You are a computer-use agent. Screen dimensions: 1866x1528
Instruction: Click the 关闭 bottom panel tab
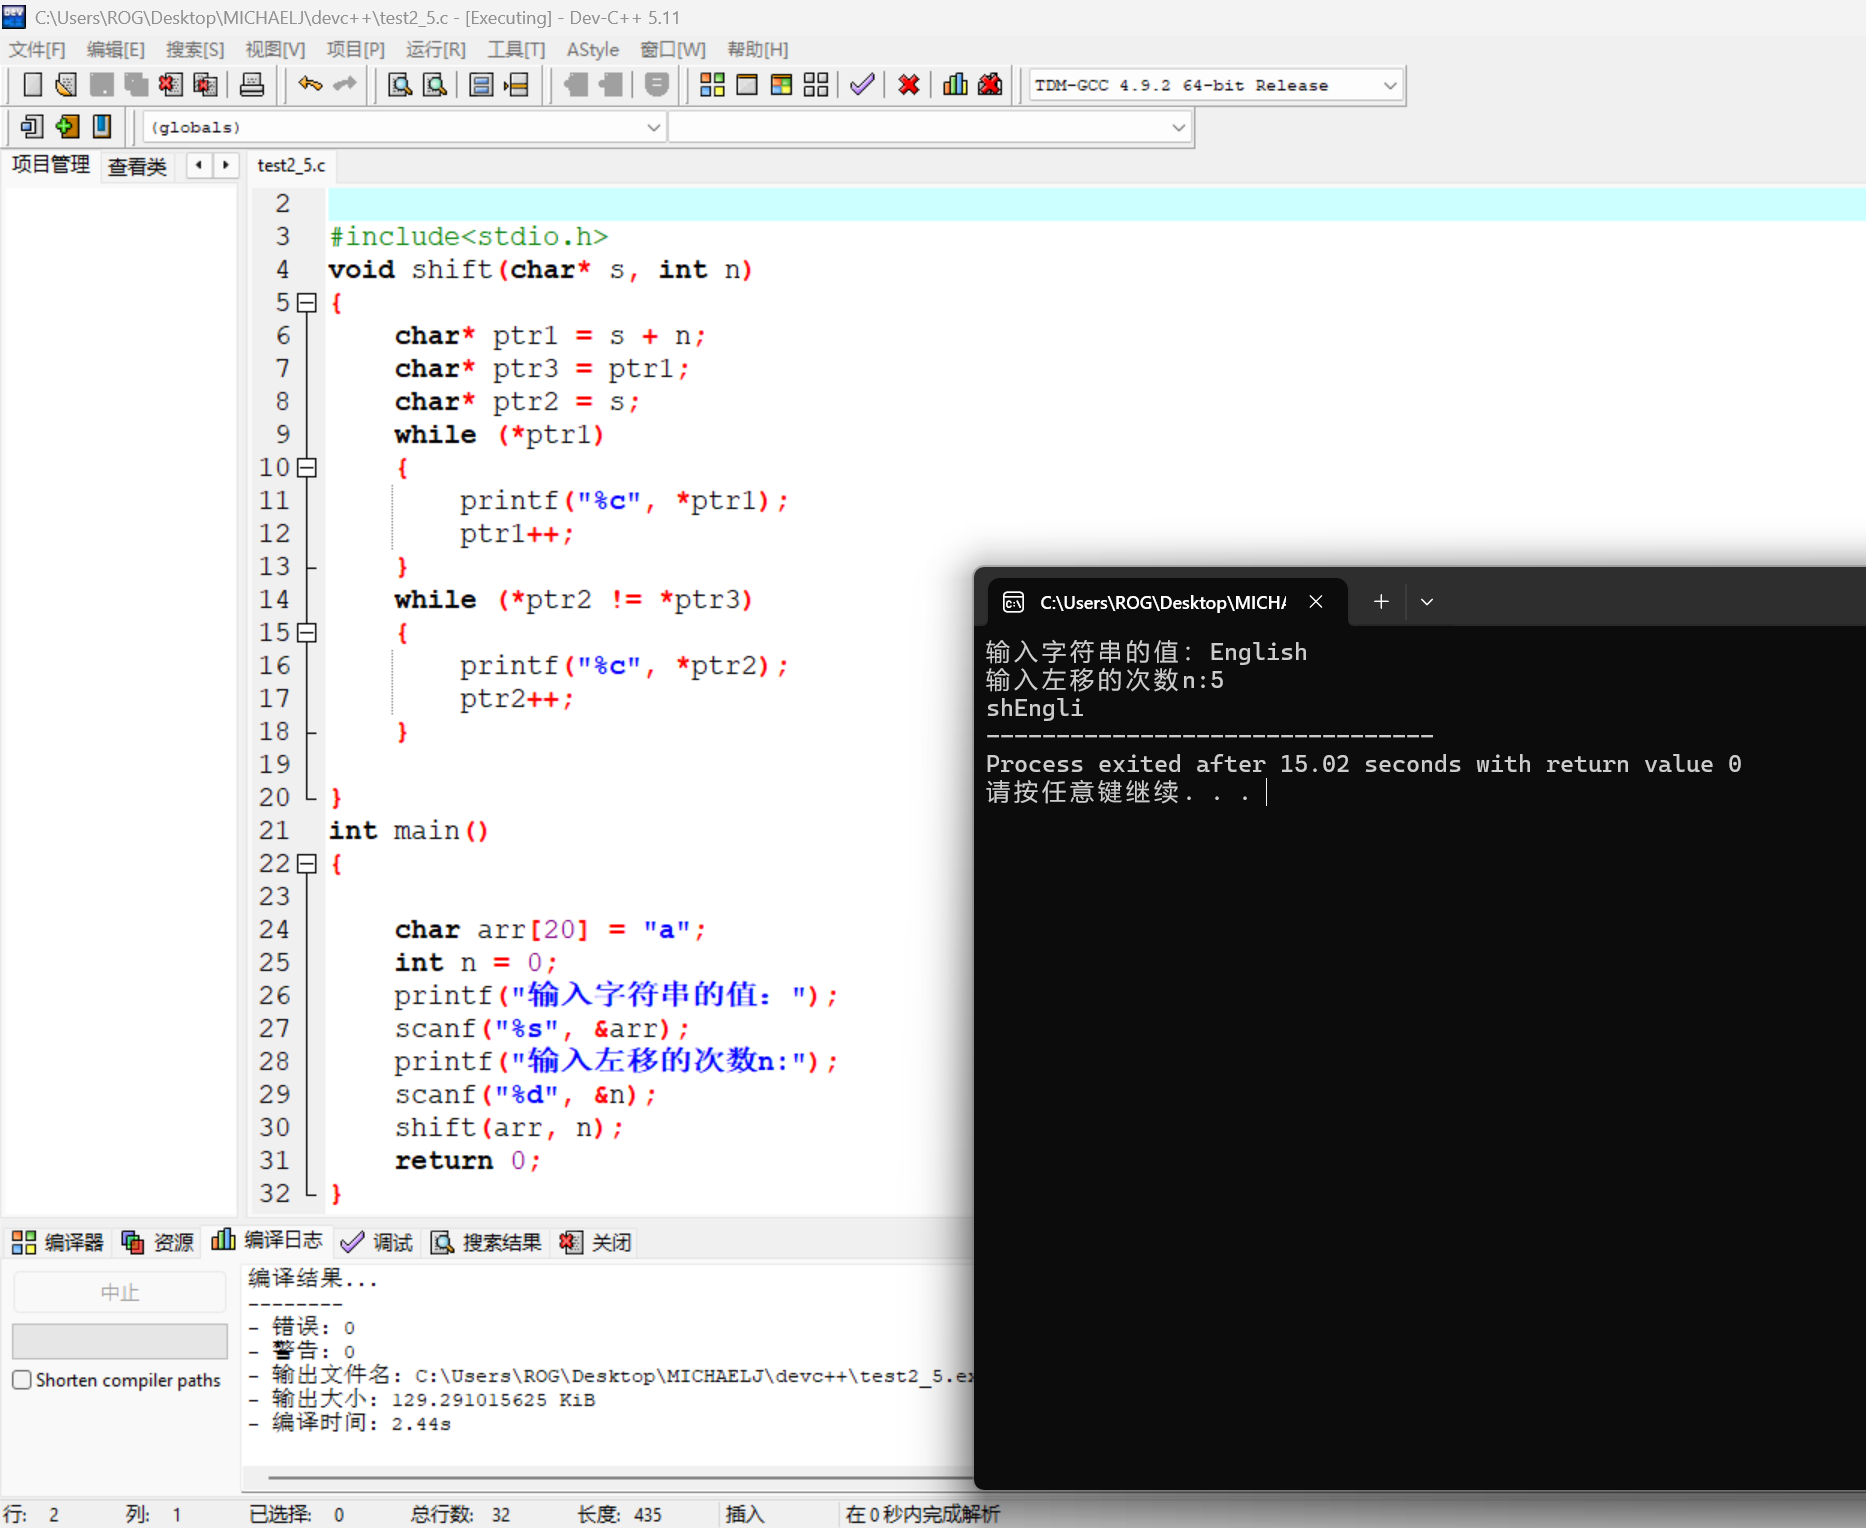point(596,1242)
